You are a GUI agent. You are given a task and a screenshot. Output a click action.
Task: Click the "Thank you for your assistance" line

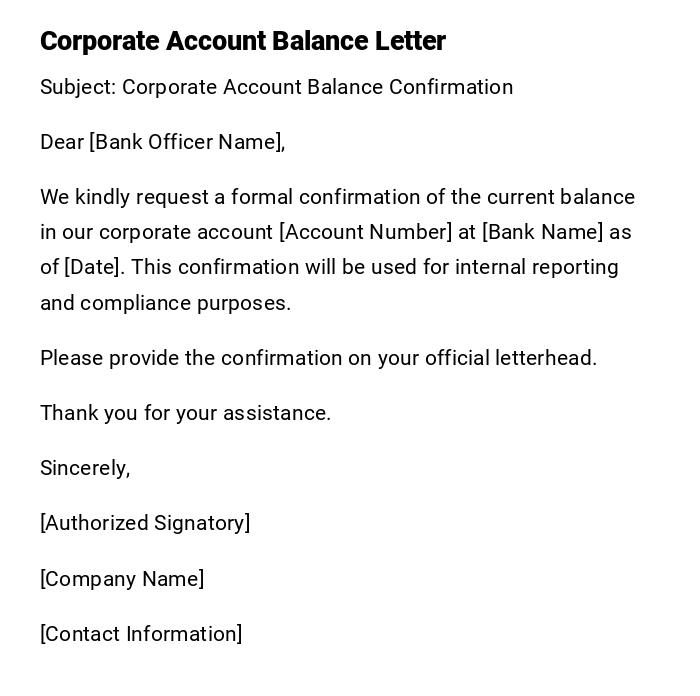click(x=185, y=413)
